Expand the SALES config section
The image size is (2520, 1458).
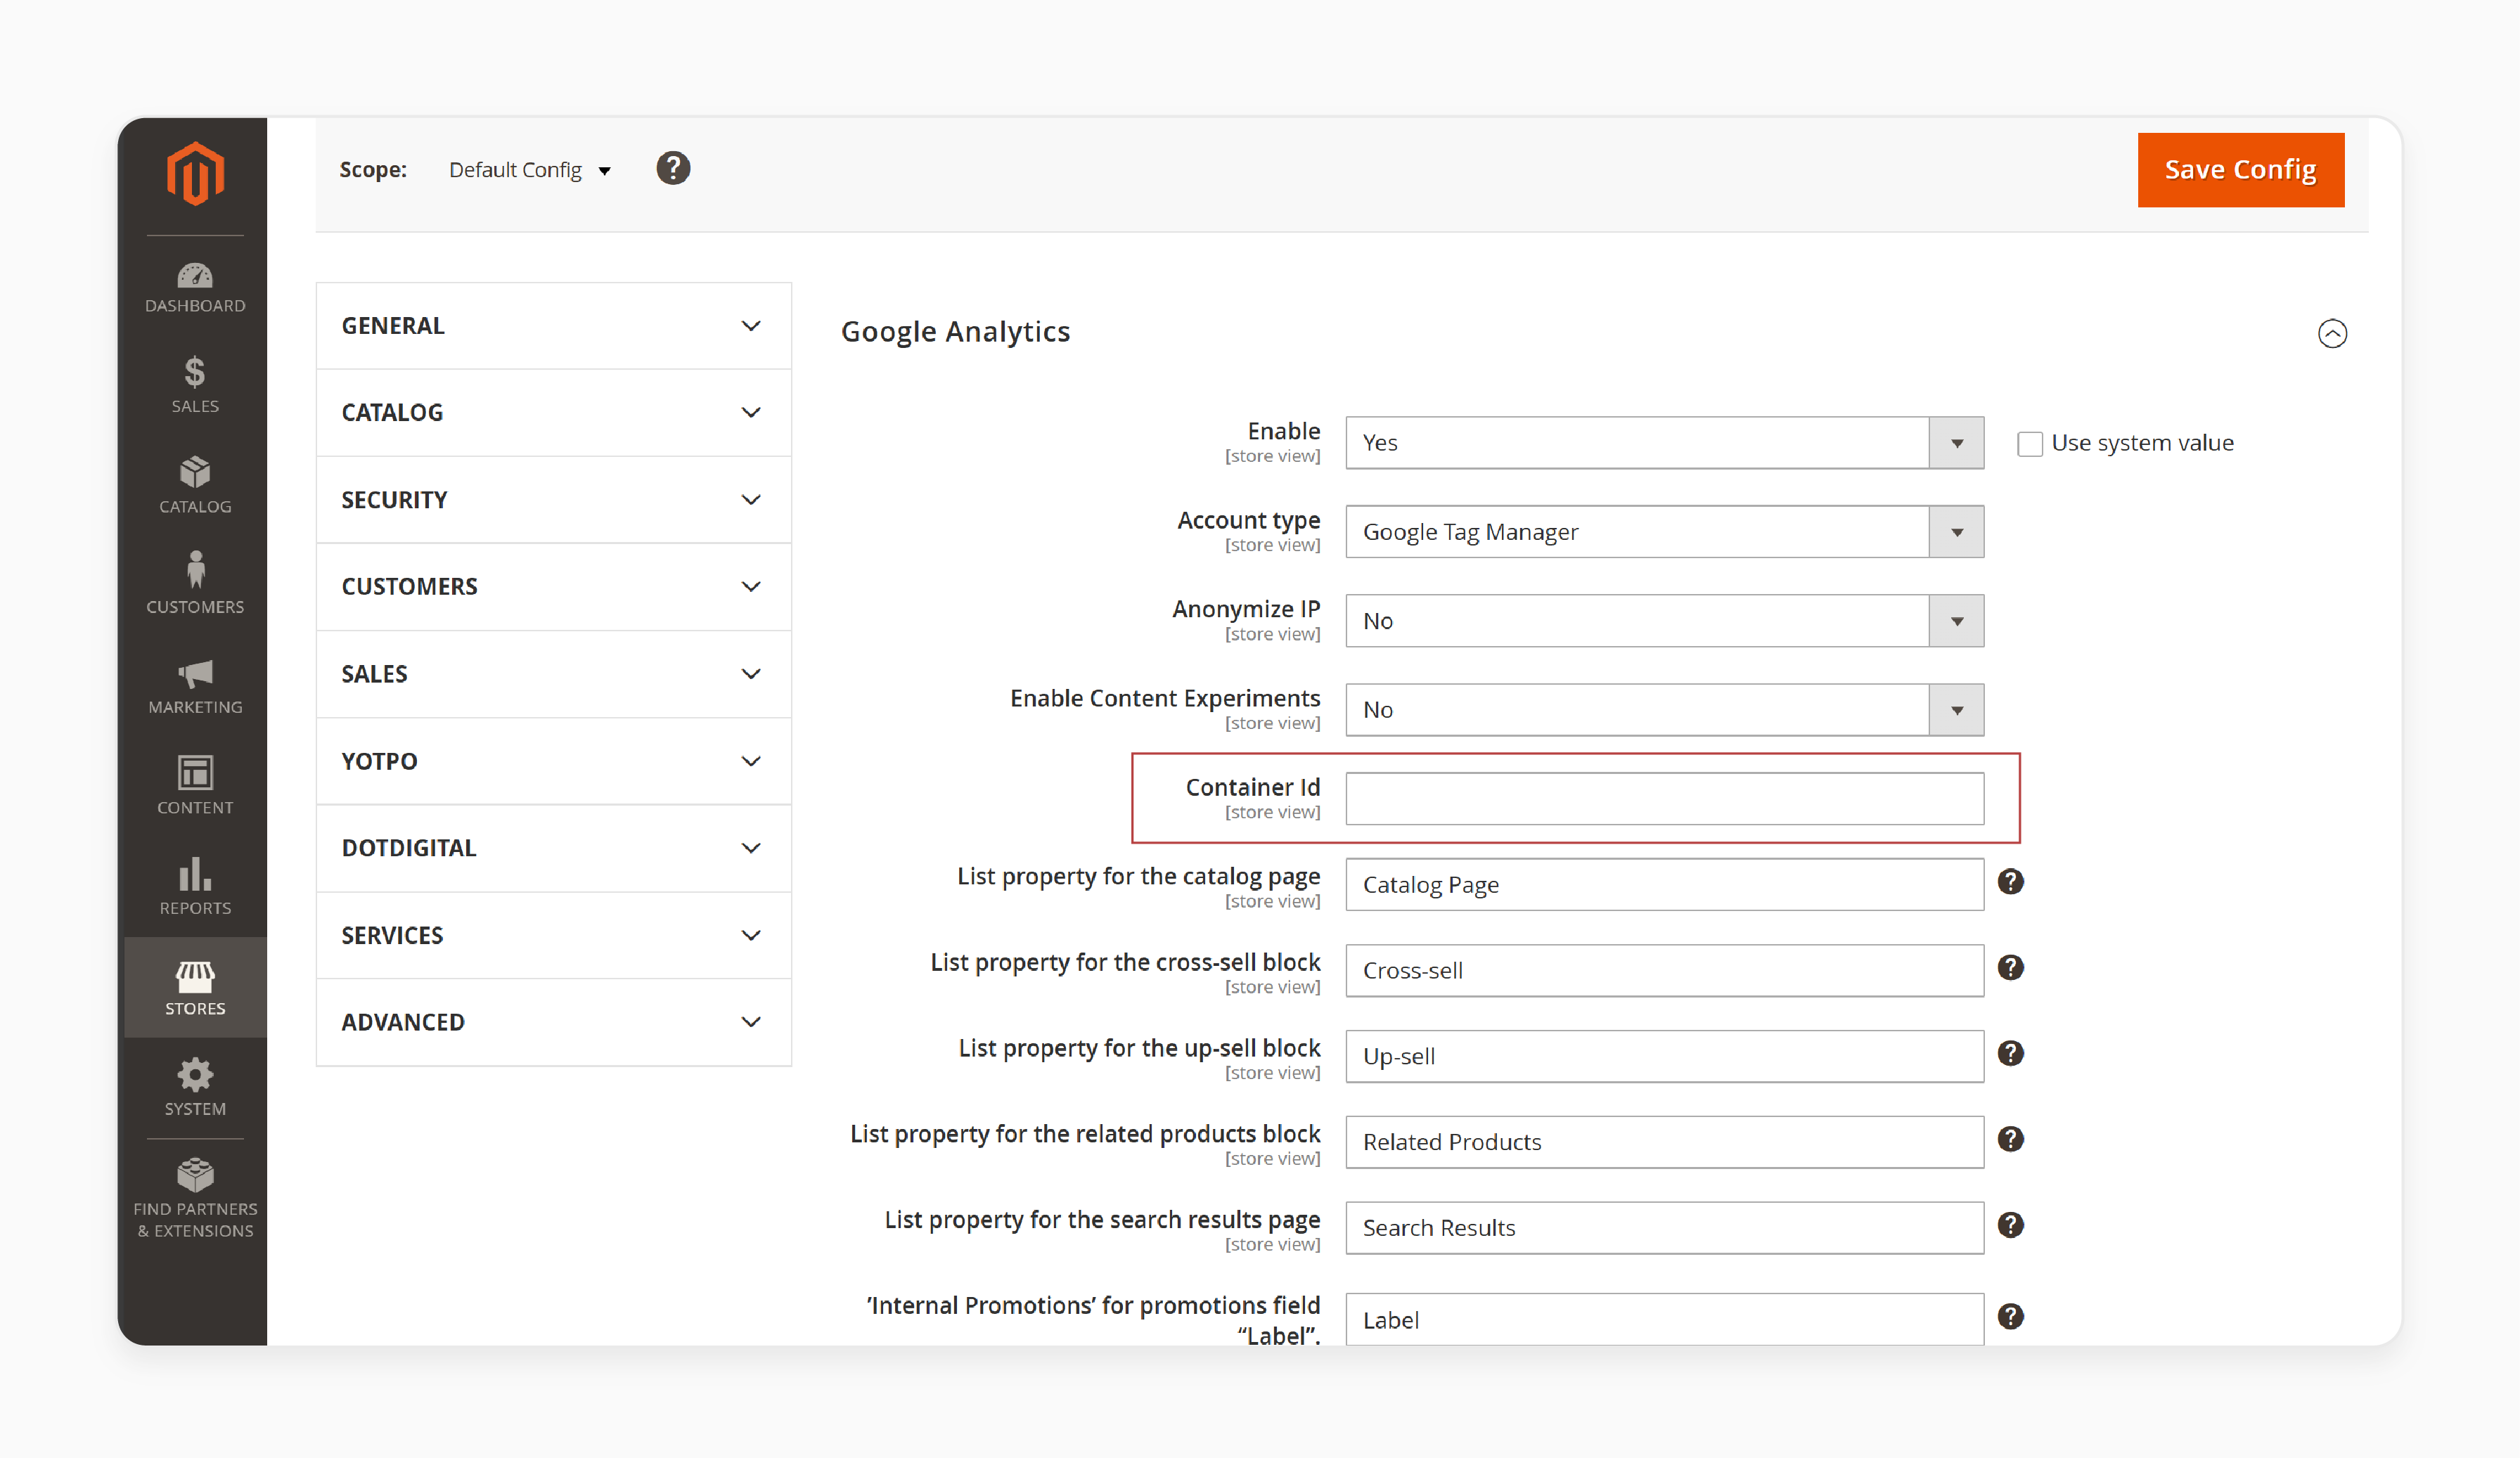[554, 674]
